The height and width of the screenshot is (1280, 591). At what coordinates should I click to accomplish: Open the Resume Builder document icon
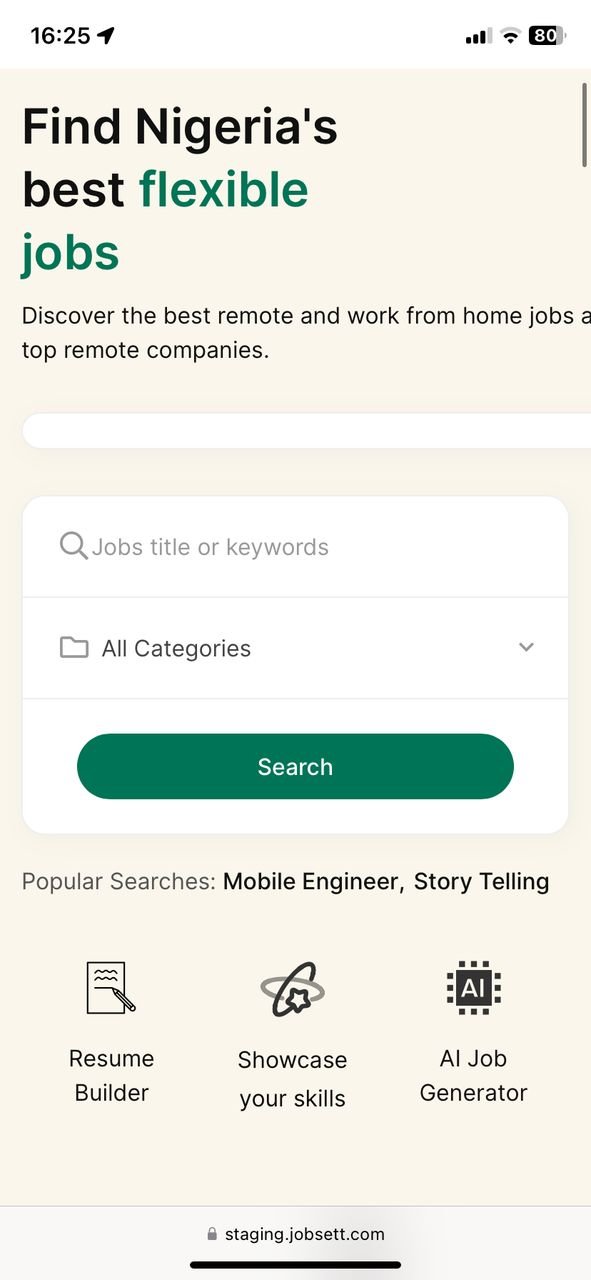point(111,987)
